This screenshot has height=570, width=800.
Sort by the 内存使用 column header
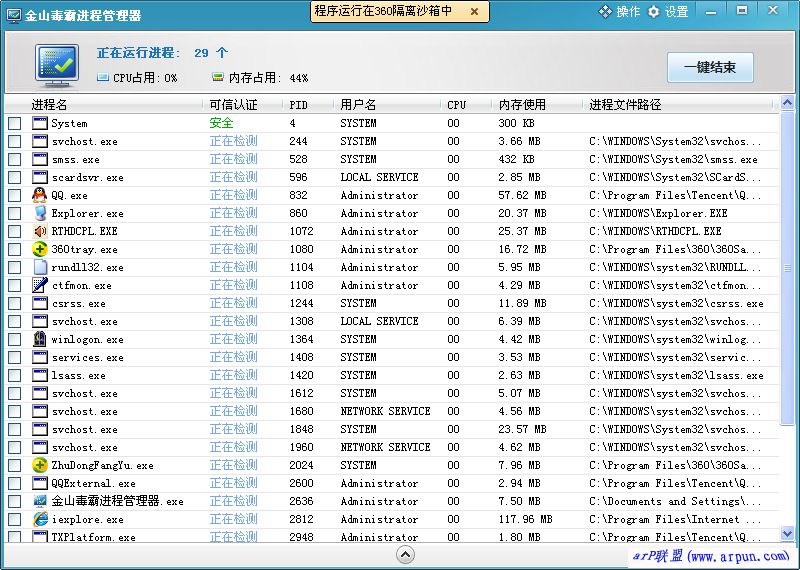click(x=522, y=105)
